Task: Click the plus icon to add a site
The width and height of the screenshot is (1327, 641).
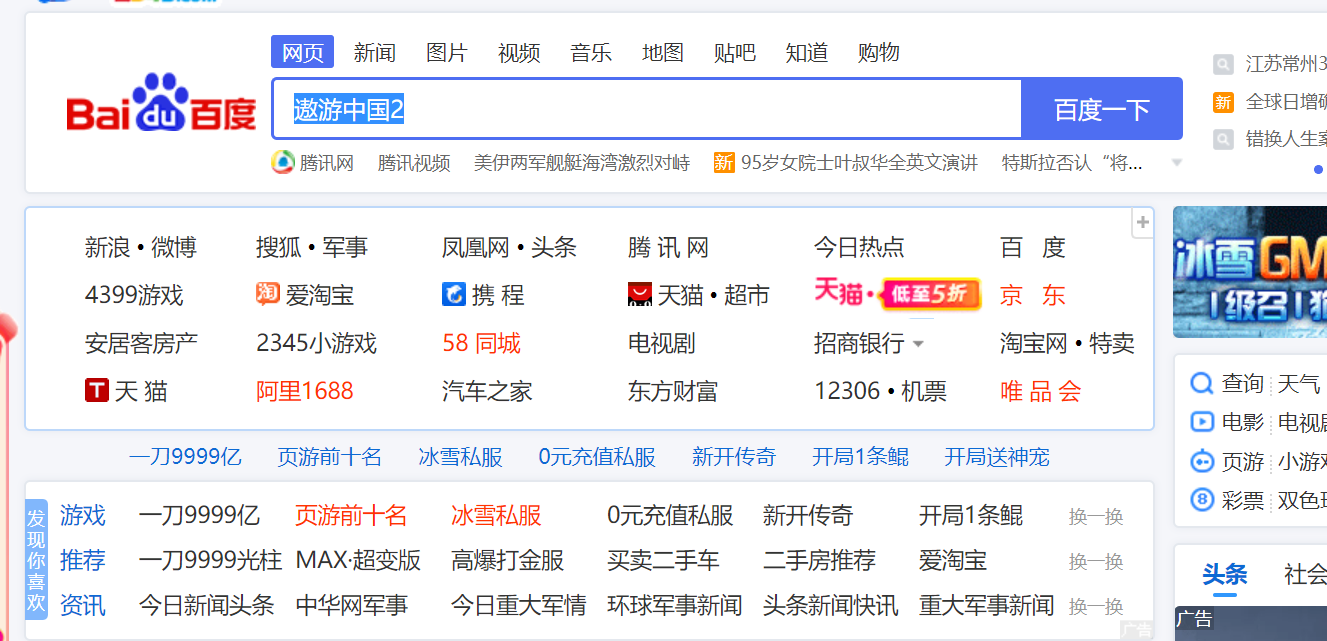Action: click(x=1143, y=223)
